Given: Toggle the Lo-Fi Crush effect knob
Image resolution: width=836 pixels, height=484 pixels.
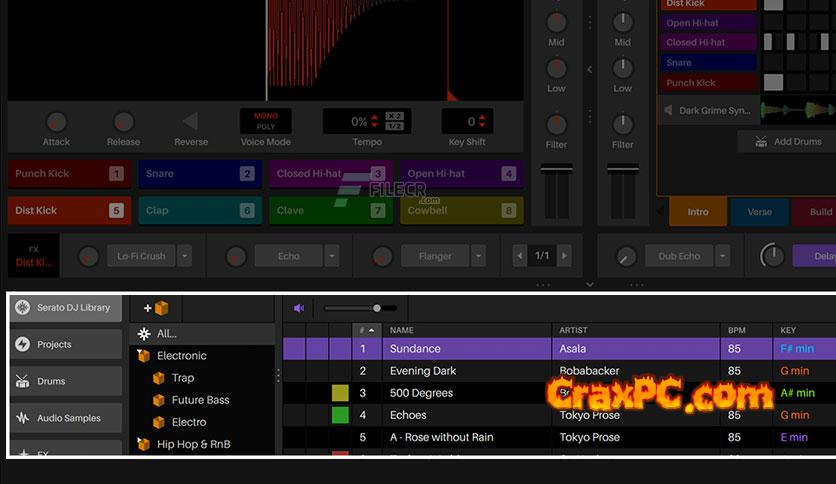Looking at the screenshot, I should [x=89, y=256].
